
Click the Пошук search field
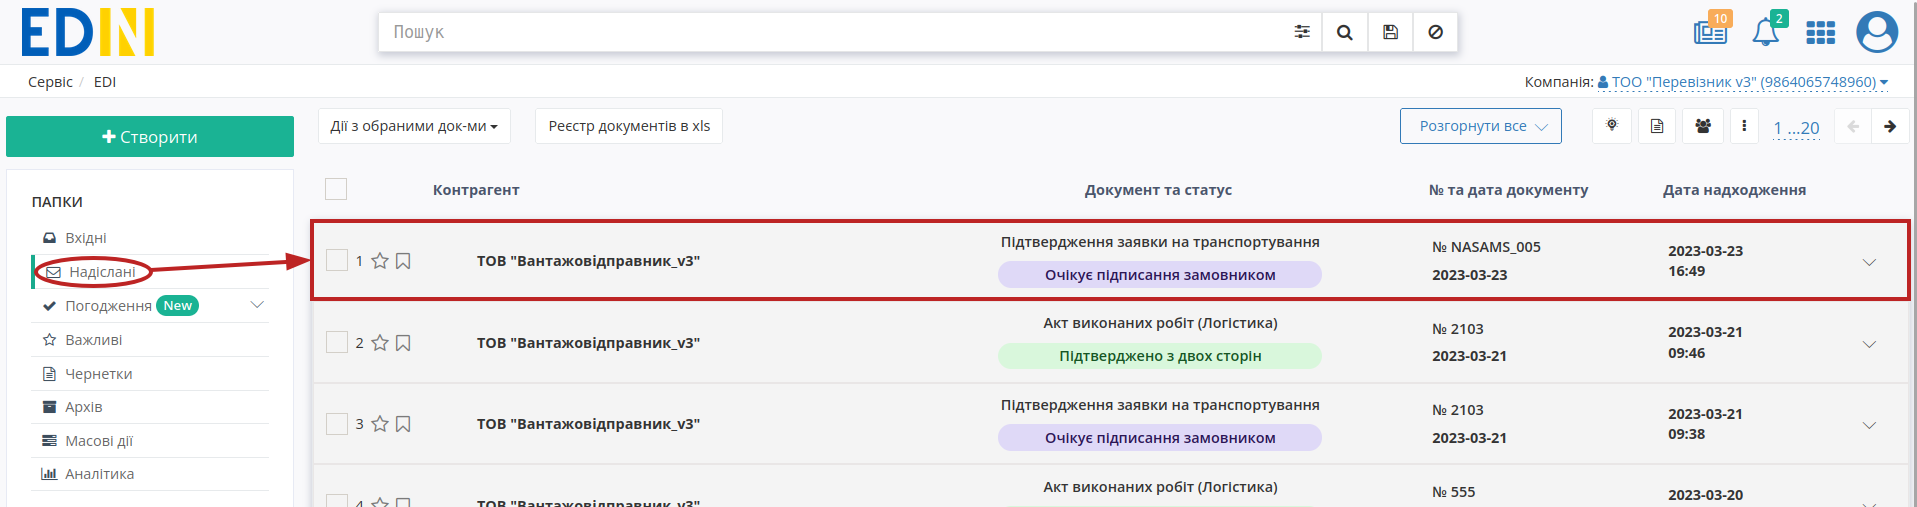830,32
